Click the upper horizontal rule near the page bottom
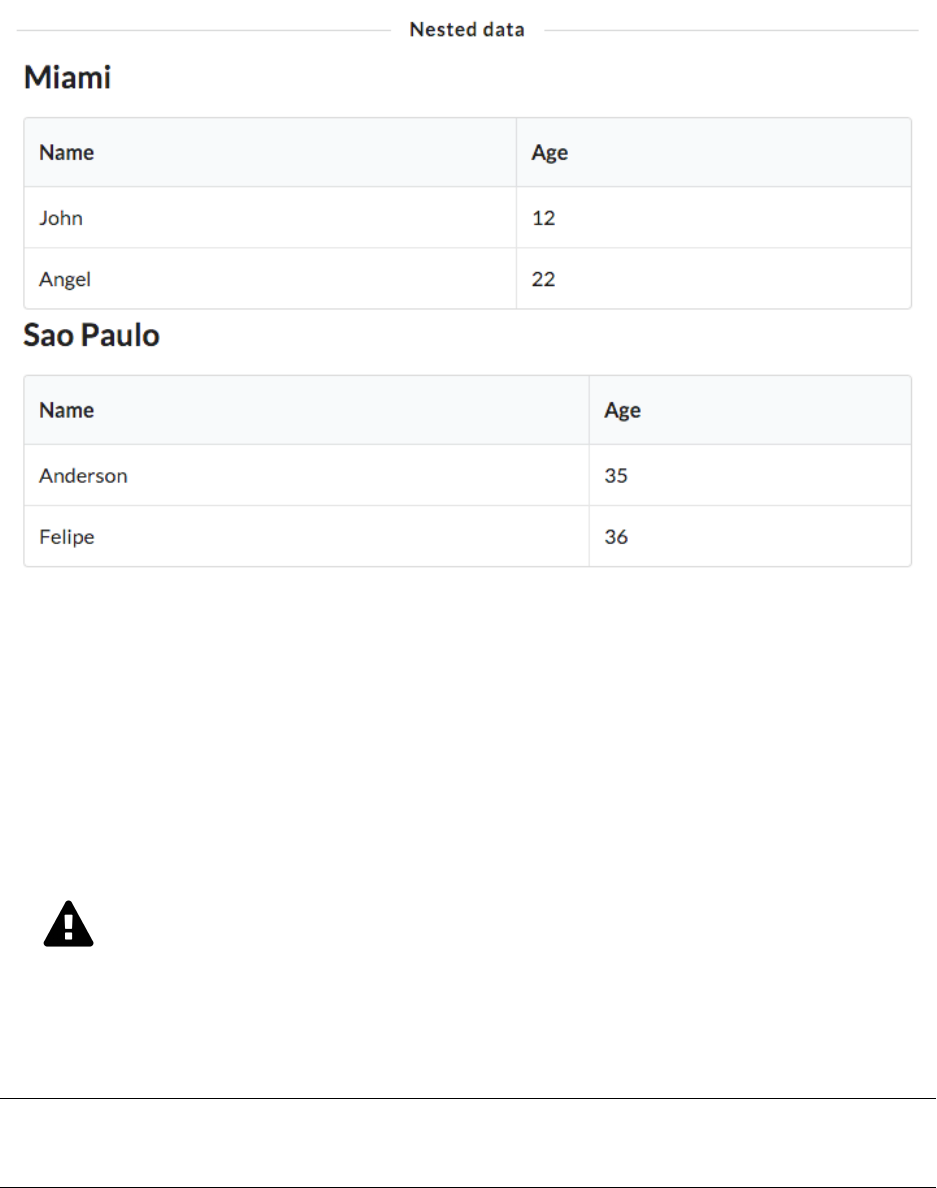Screen dimensions: 937x1188 (468, 1099)
